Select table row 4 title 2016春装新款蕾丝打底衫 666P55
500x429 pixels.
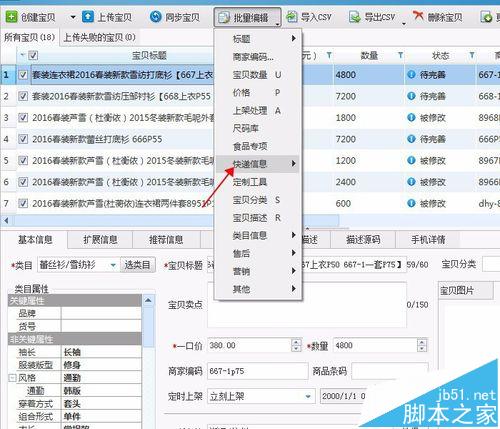97,139
